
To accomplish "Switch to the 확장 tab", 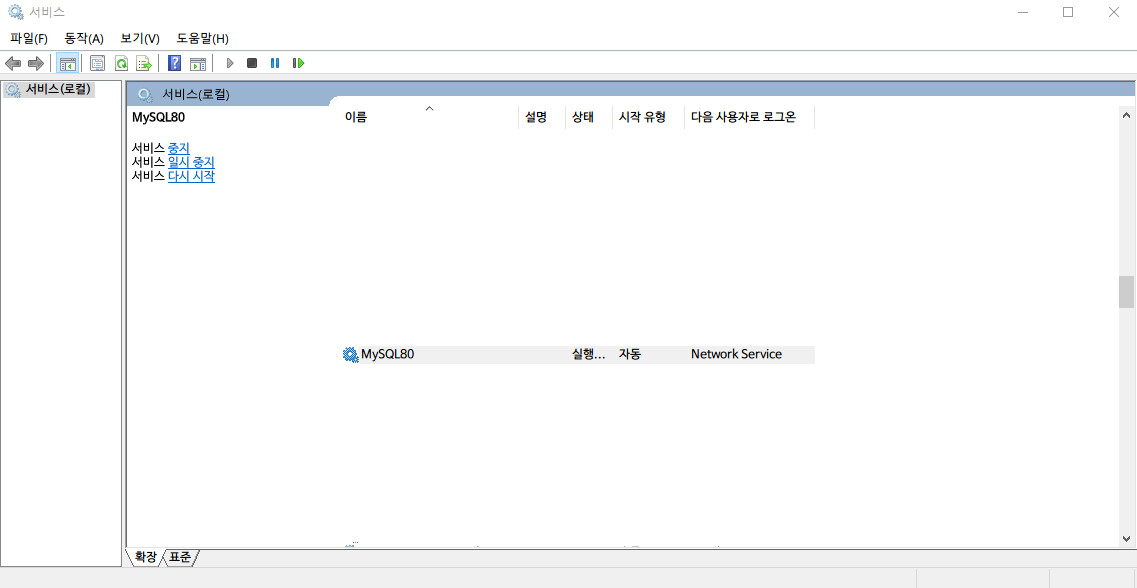I will (146, 558).
